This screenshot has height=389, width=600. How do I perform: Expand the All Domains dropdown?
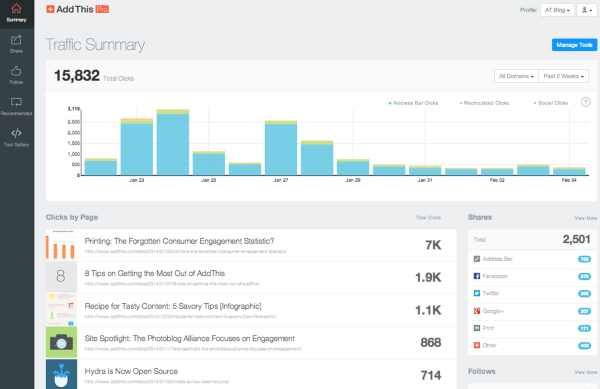coord(516,76)
